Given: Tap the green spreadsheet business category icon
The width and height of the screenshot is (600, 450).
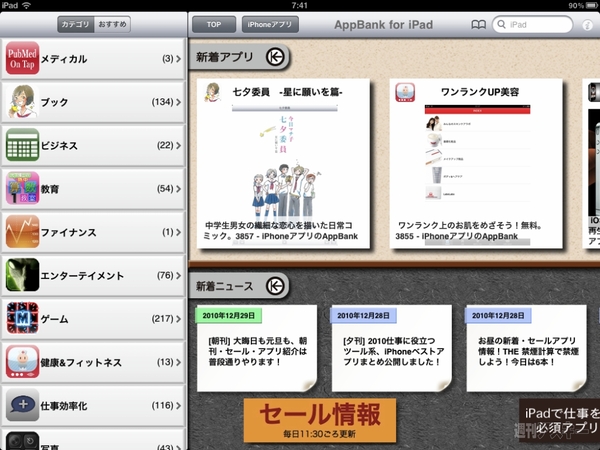Looking at the screenshot, I should (22, 145).
